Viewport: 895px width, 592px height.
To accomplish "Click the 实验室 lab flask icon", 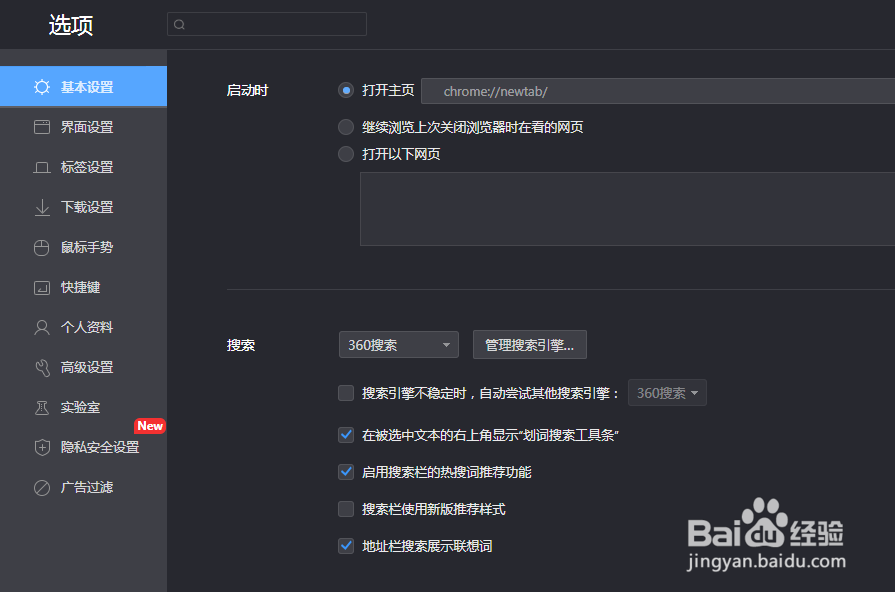I will click(41, 407).
